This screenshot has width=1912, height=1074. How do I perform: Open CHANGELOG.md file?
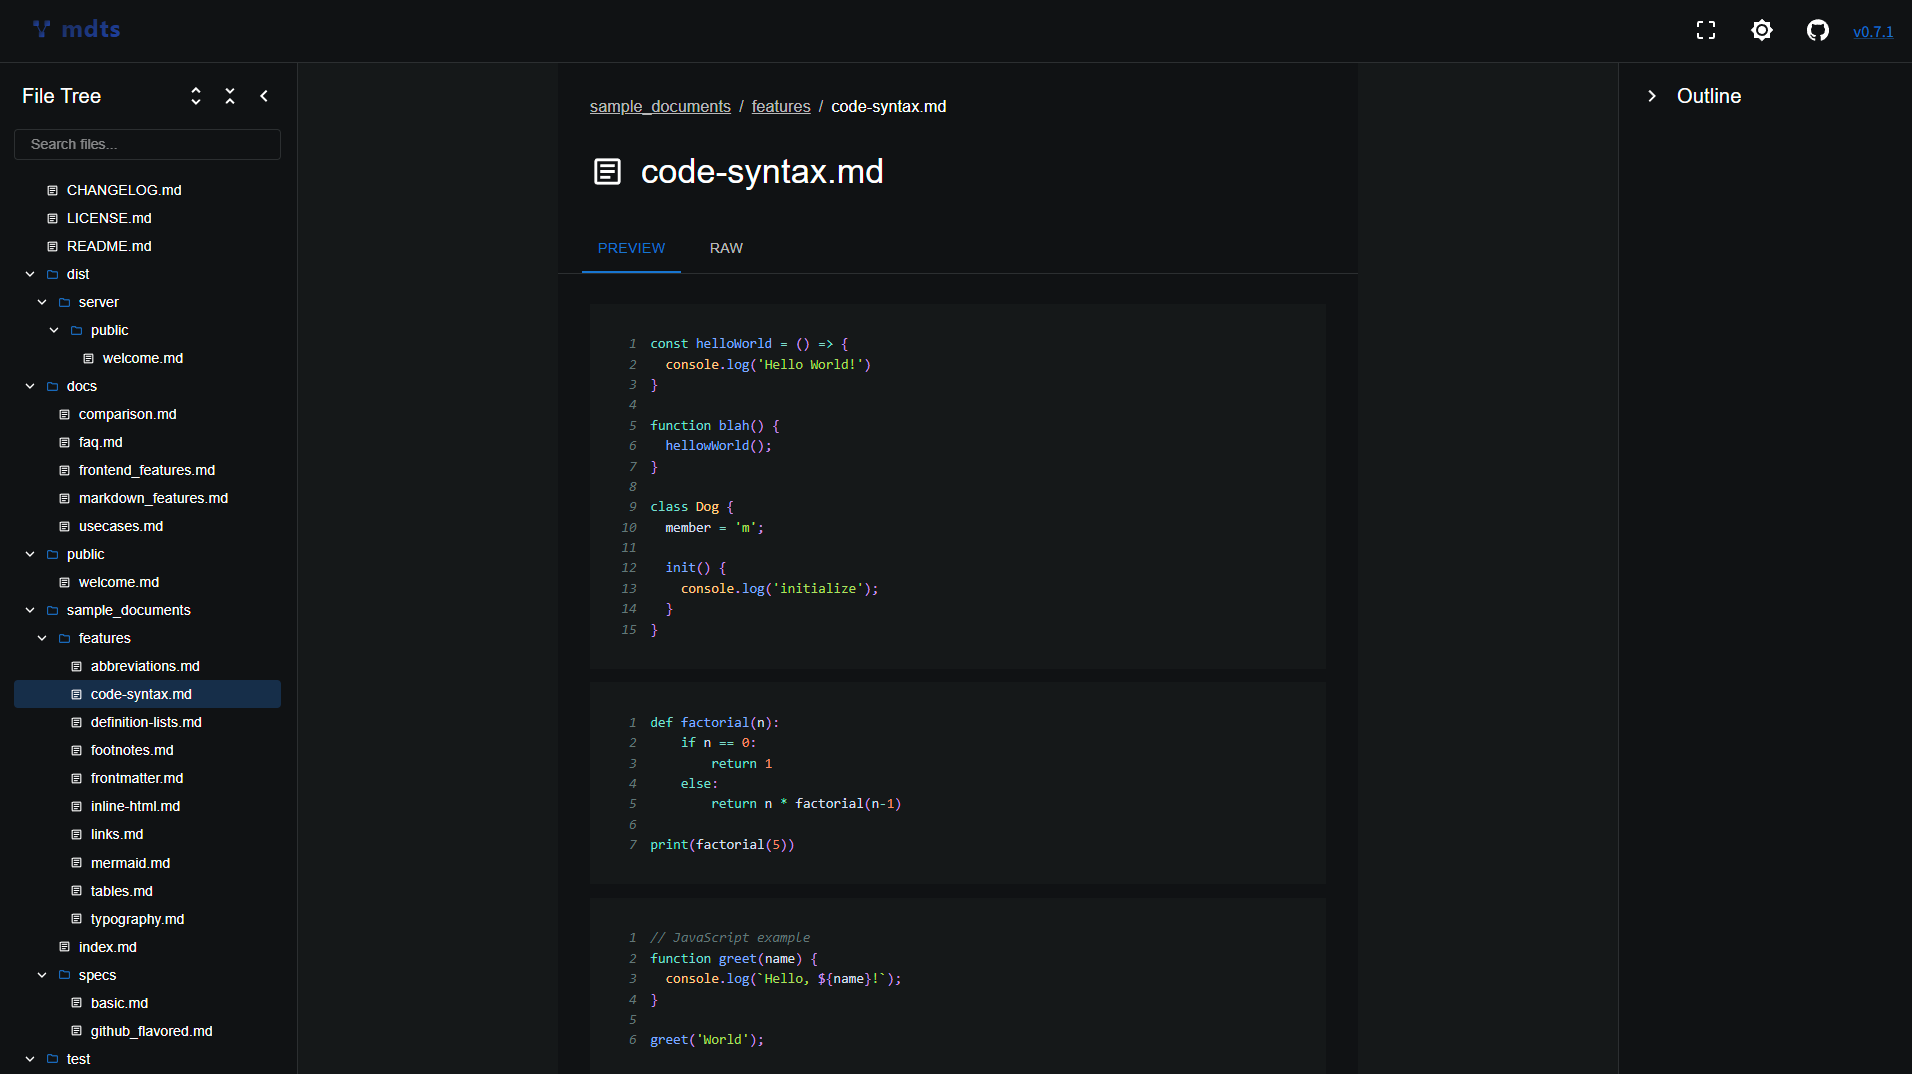[124, 190]
